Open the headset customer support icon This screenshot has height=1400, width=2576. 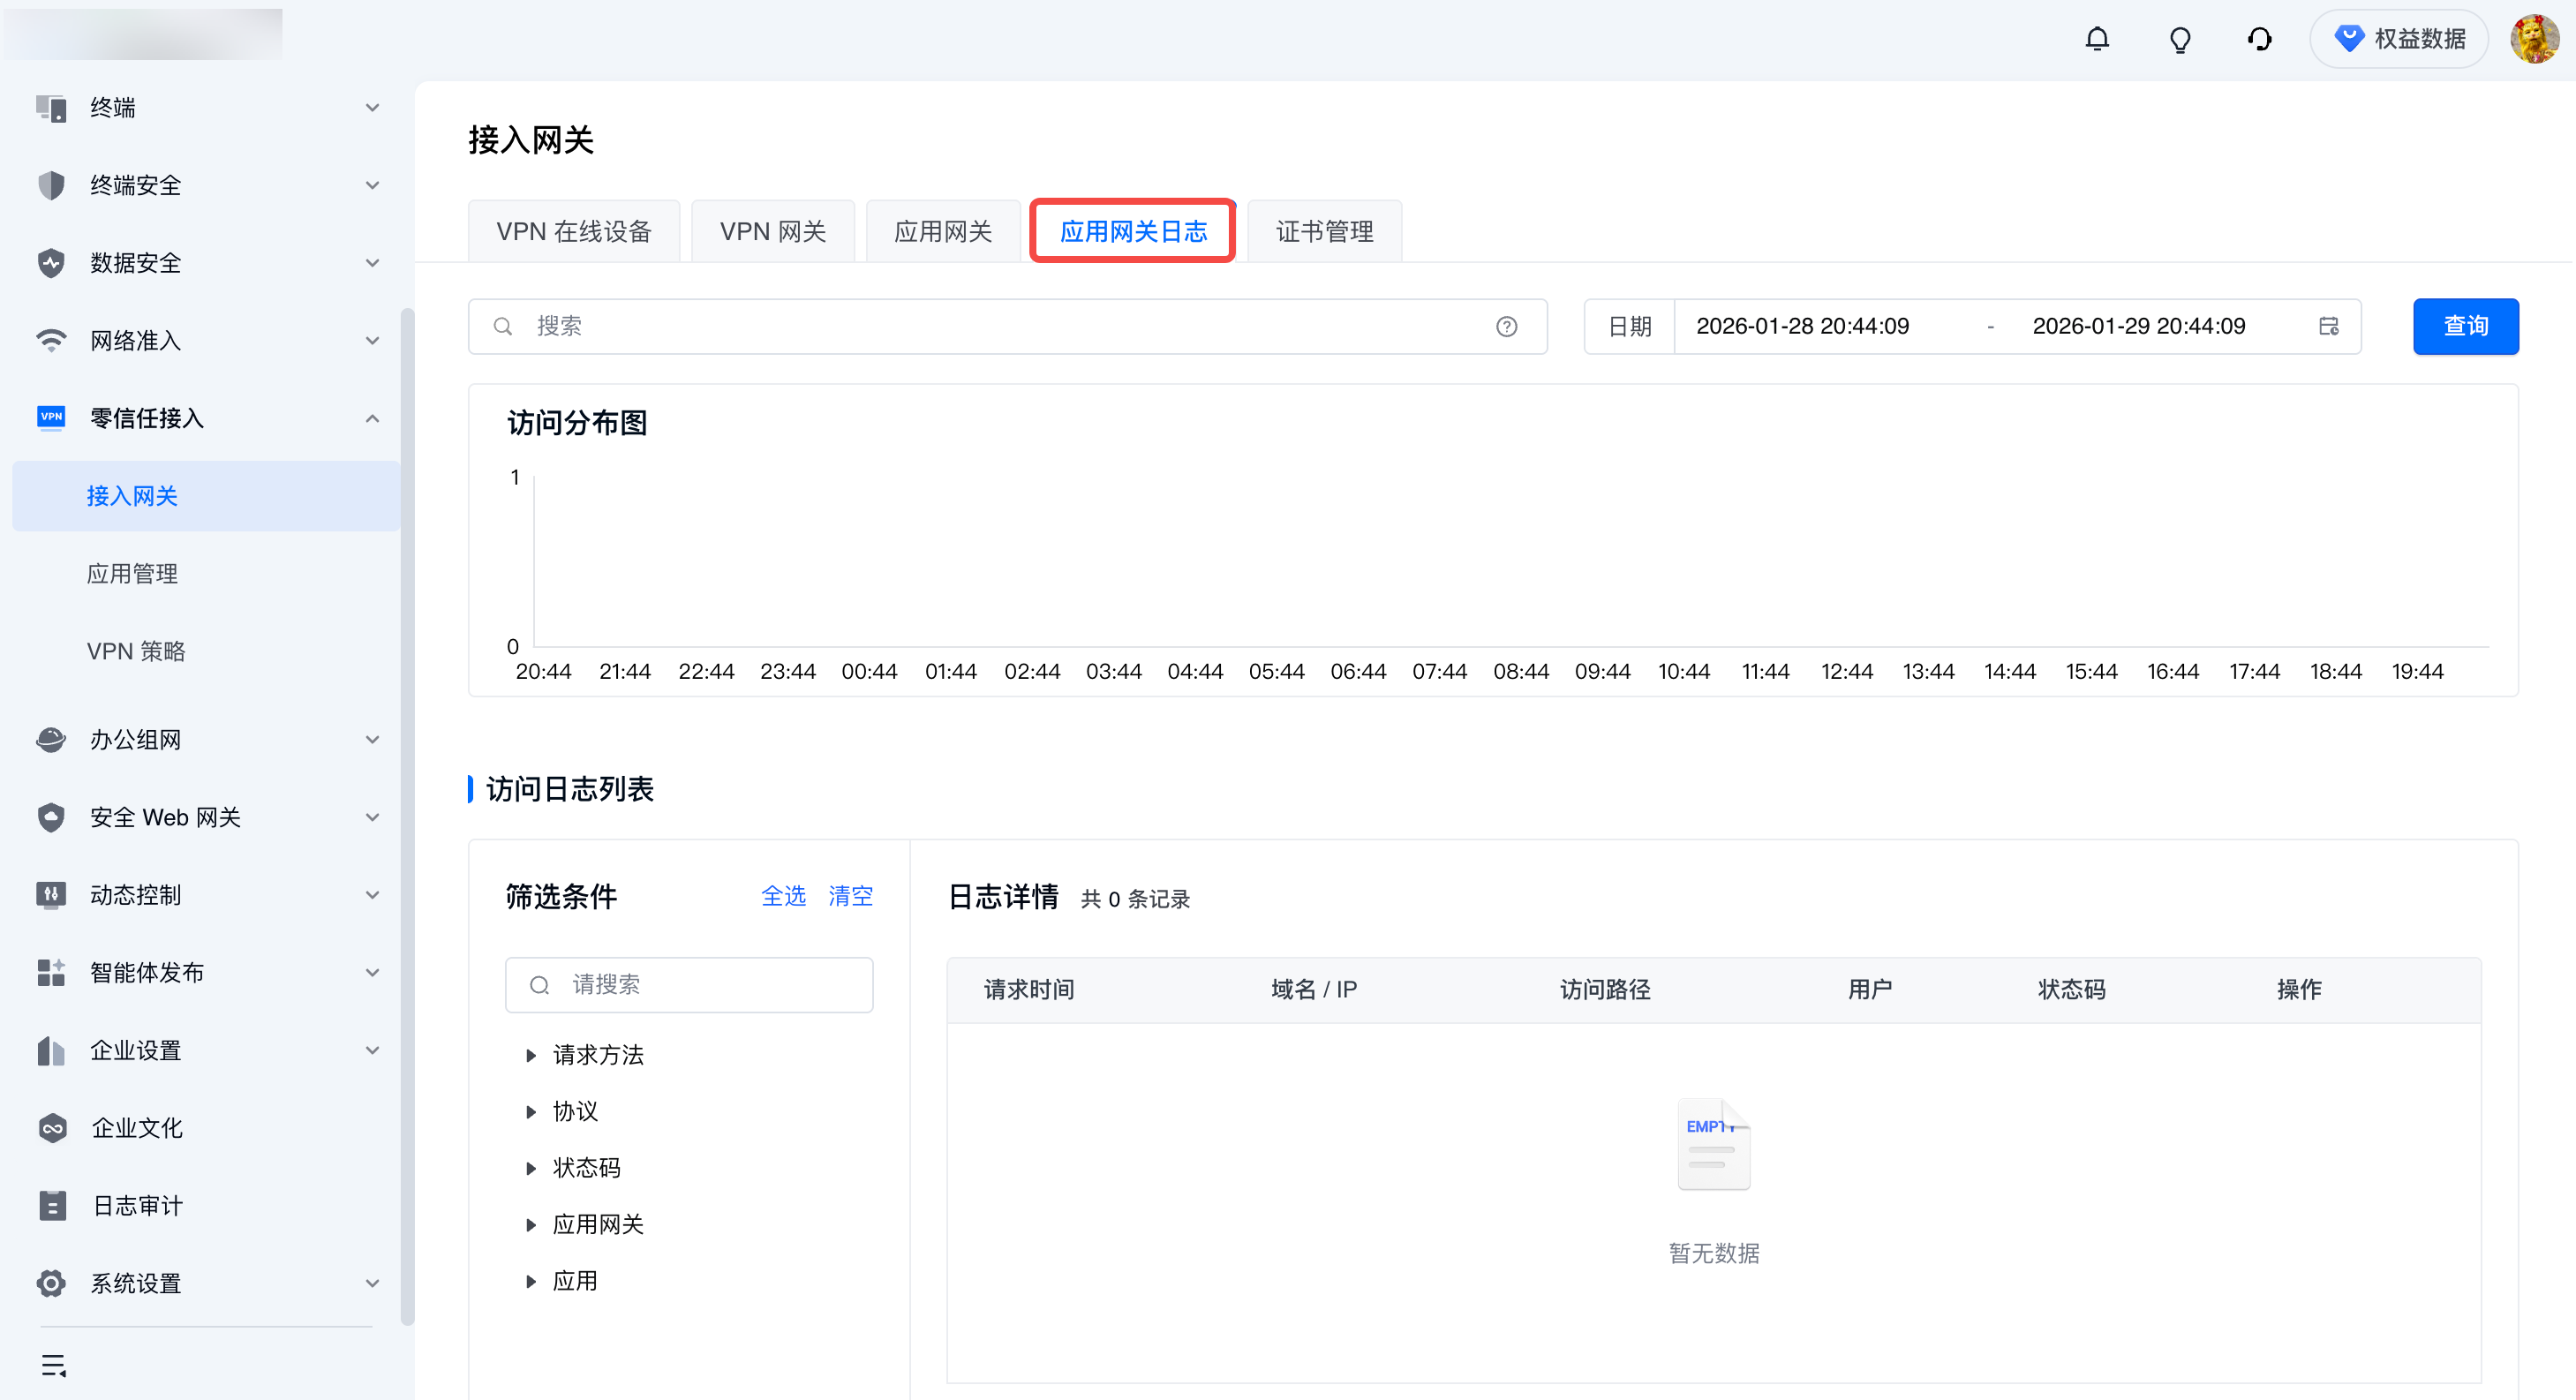point(2259,39)
